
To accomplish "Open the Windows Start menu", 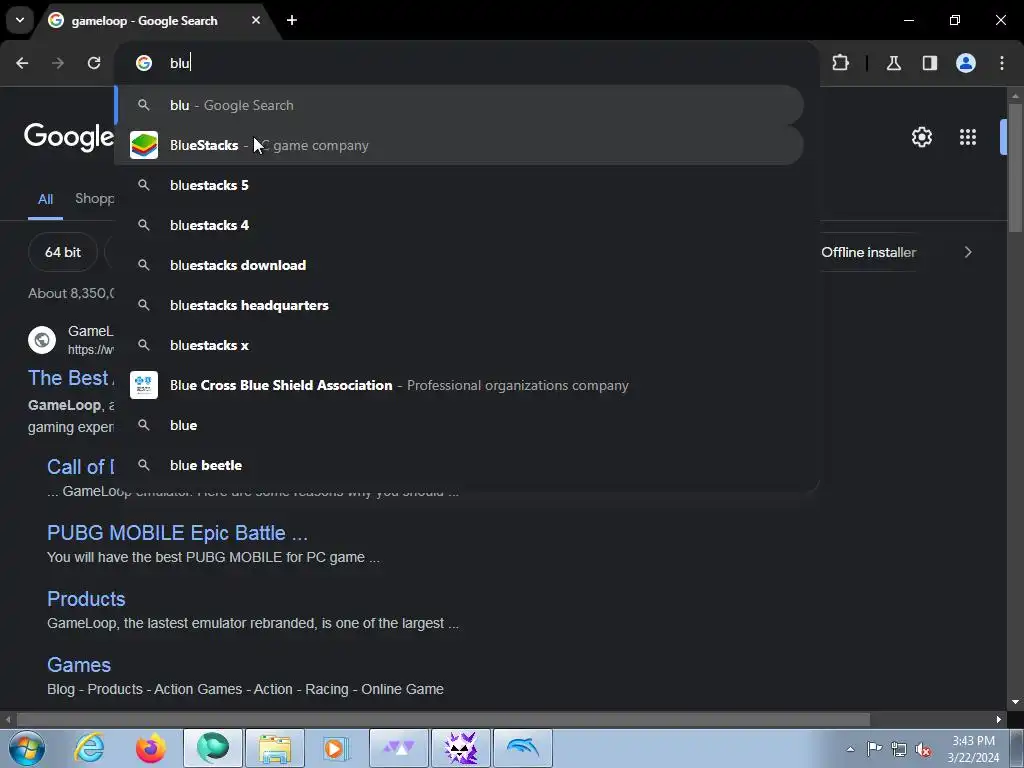I will click(x=27, y=748).
